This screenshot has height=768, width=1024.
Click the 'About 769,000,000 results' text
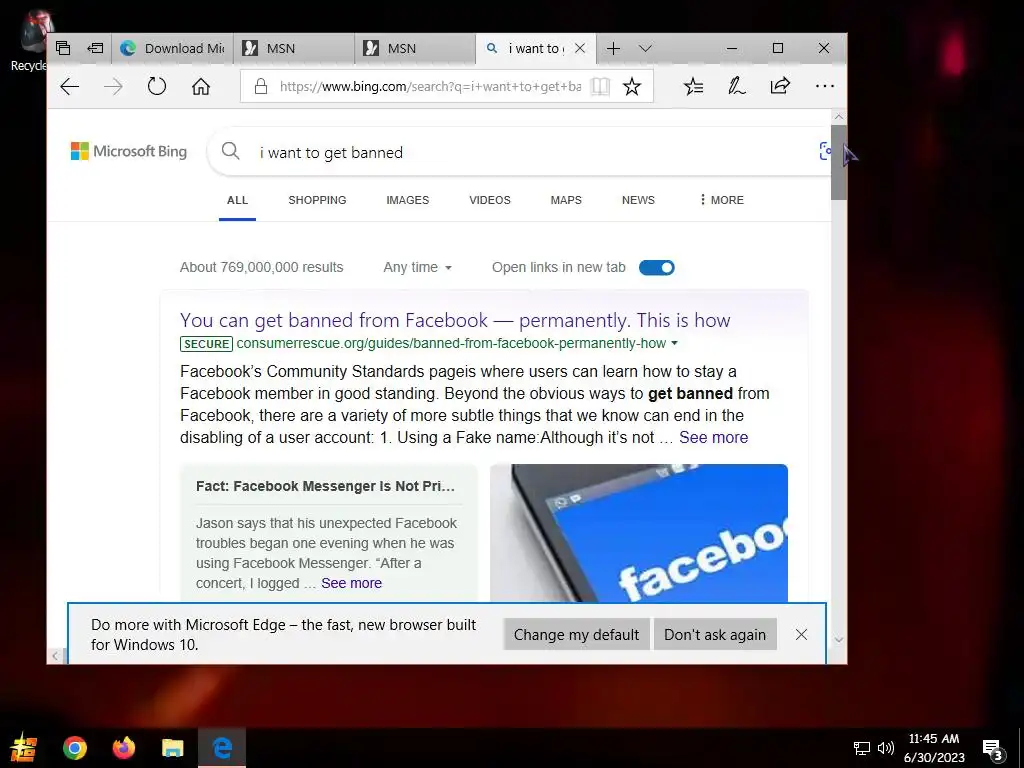[261, 267]
